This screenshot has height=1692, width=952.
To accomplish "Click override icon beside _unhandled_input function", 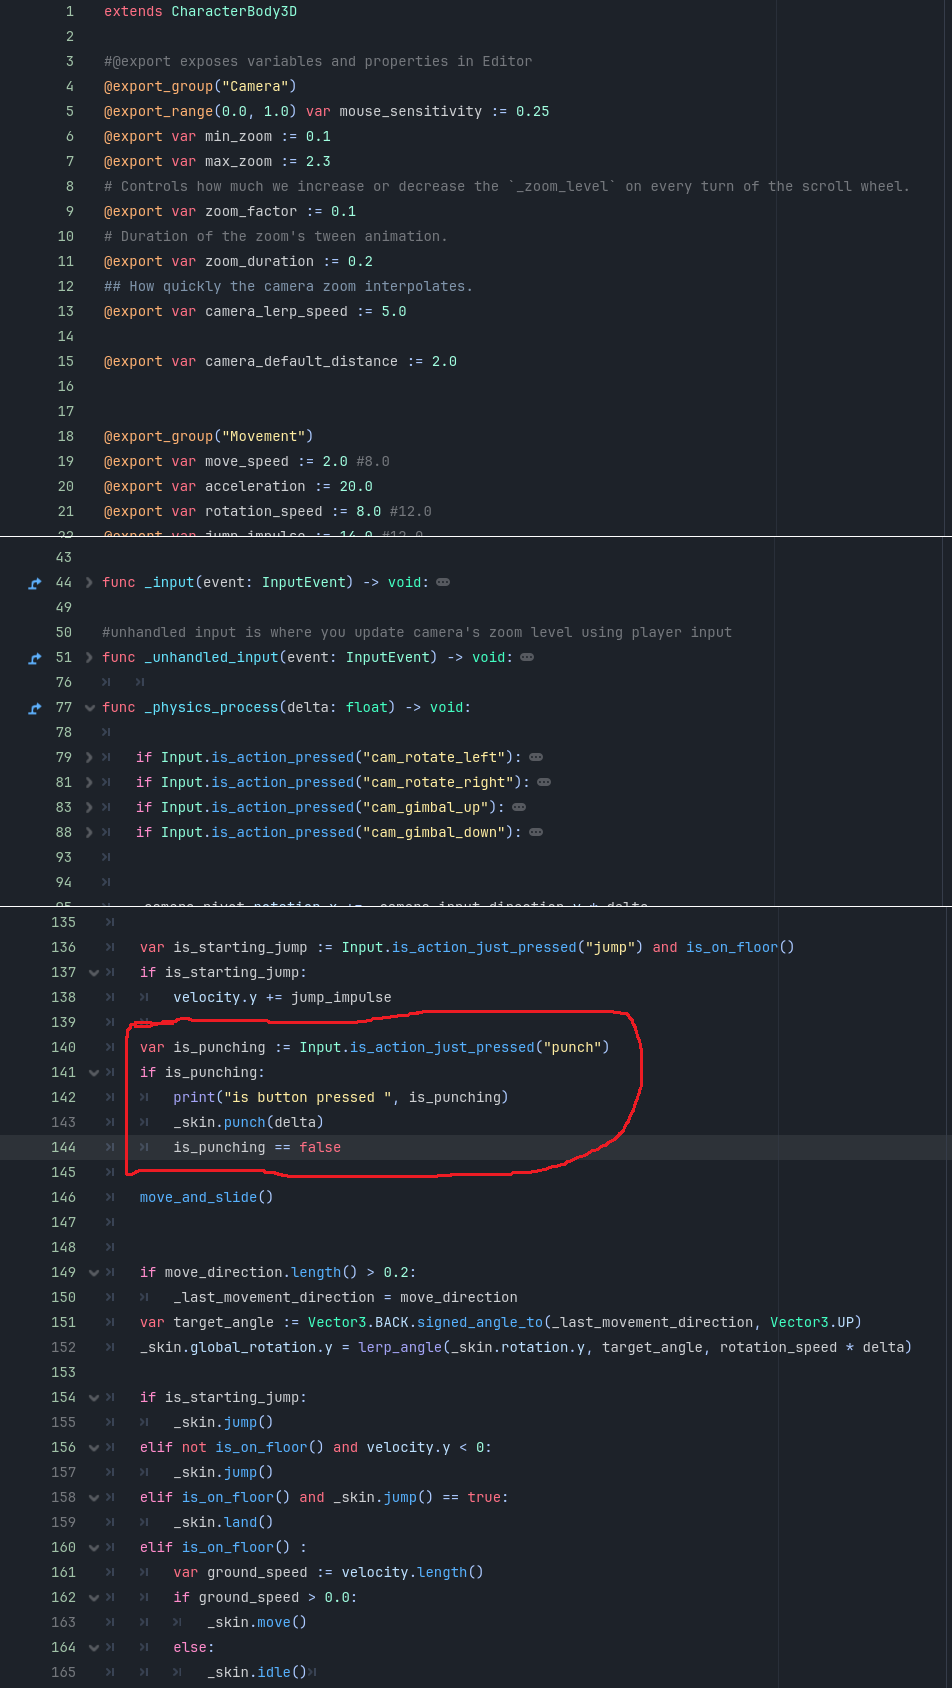I will point(35,658).
